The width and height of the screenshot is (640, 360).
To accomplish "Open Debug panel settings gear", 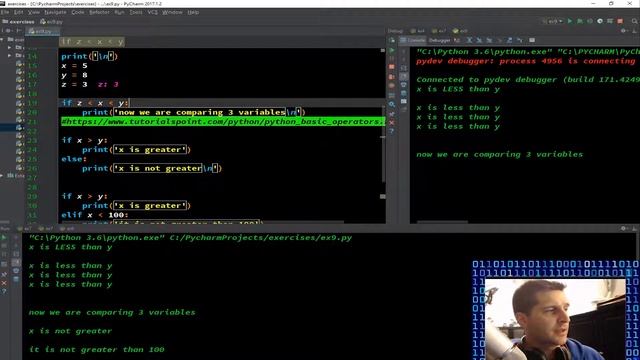I will (x=623, y=31).
